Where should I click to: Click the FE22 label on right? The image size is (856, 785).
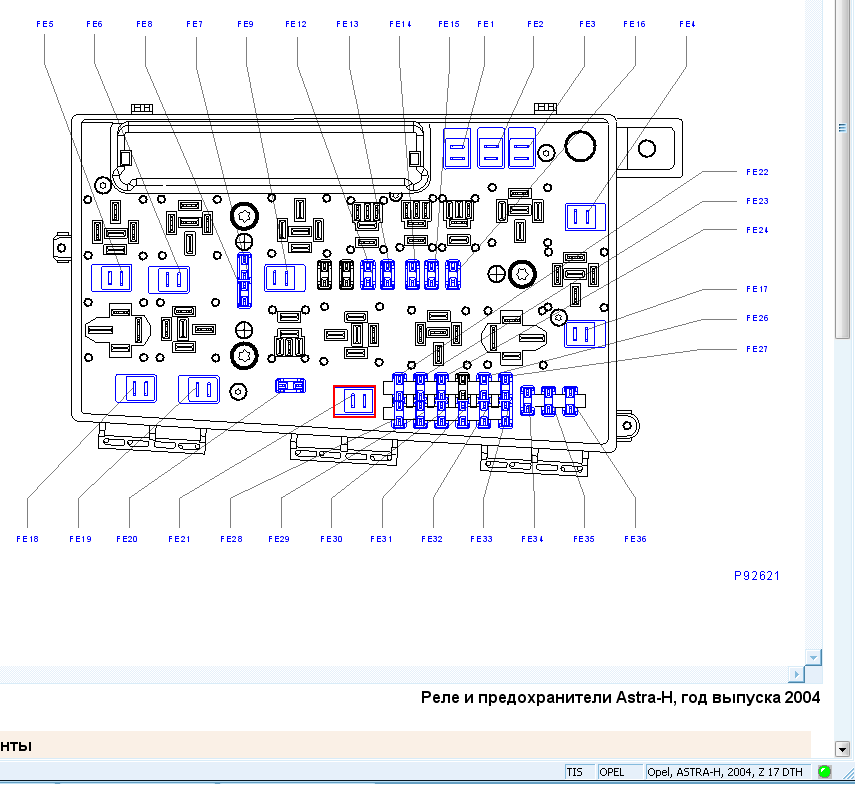pyautogui.click(x=757, y=172)
